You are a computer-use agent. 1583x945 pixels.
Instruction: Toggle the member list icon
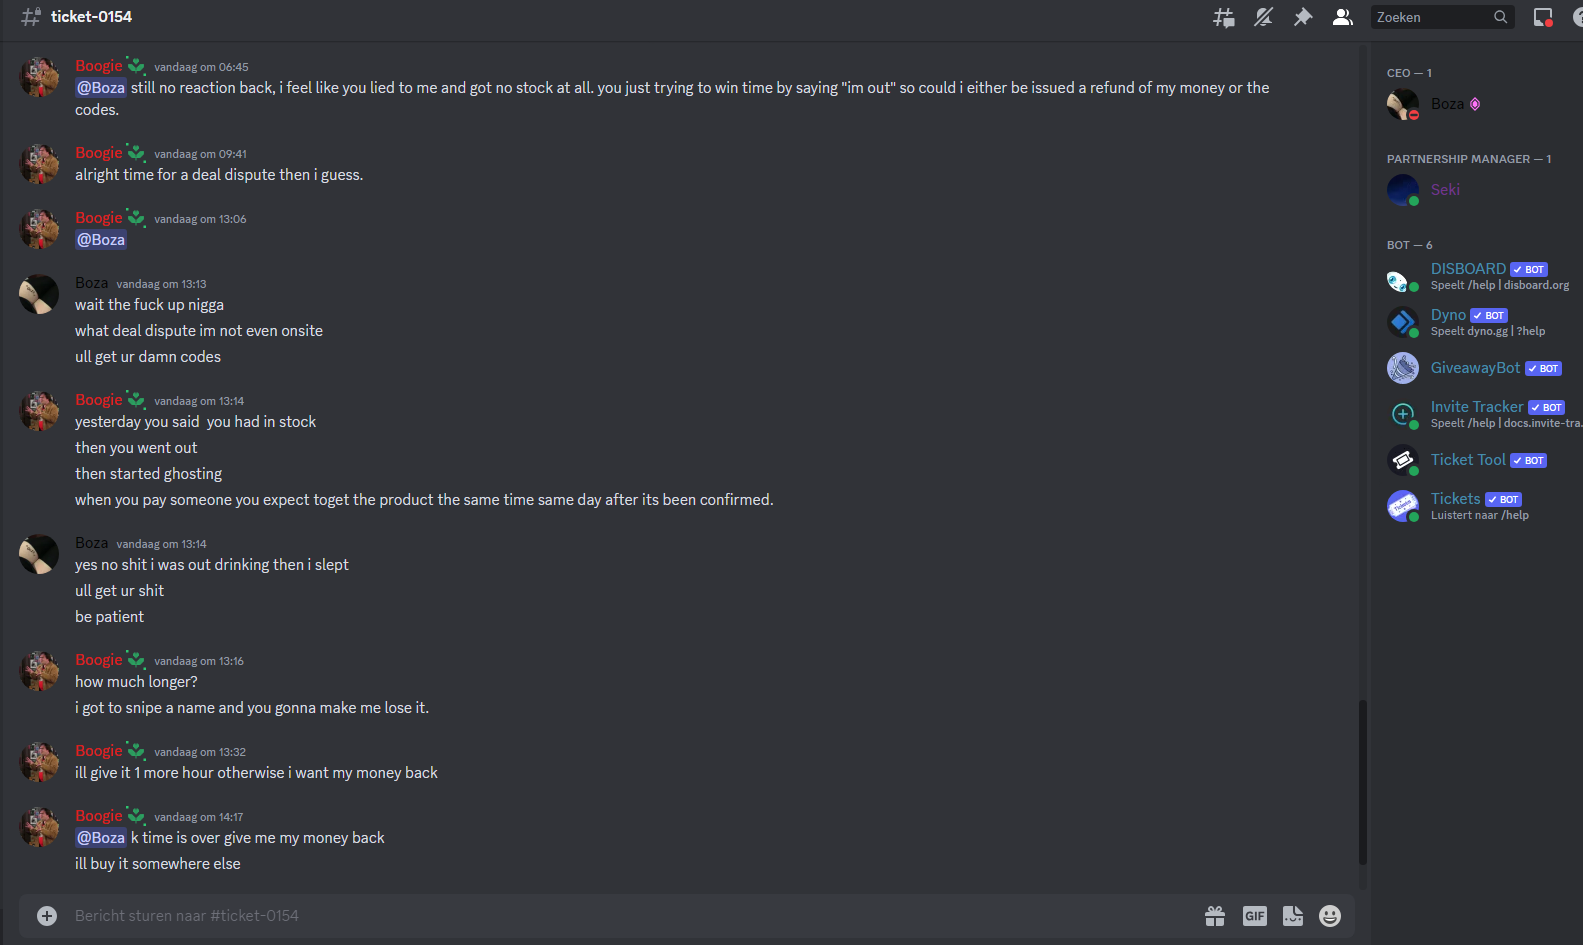[x=1342, y=17]
